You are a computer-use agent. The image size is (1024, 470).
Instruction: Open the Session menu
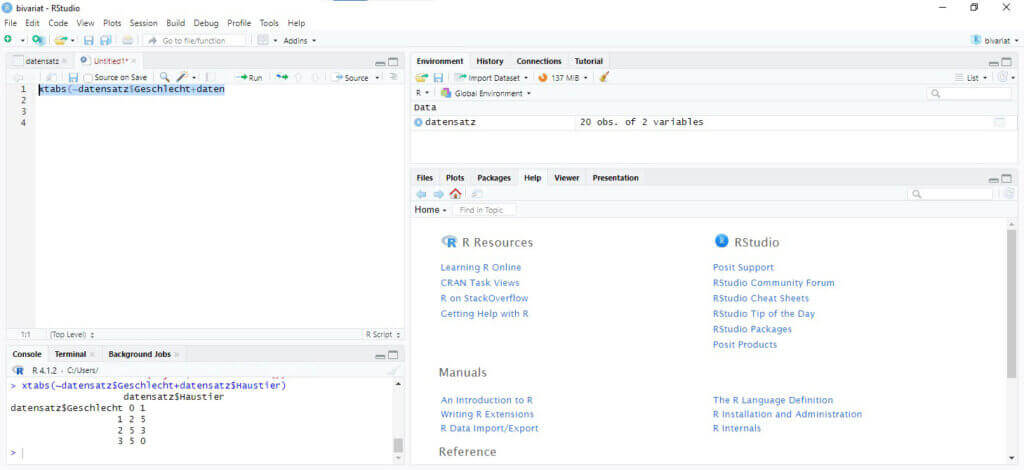point(143,23)
